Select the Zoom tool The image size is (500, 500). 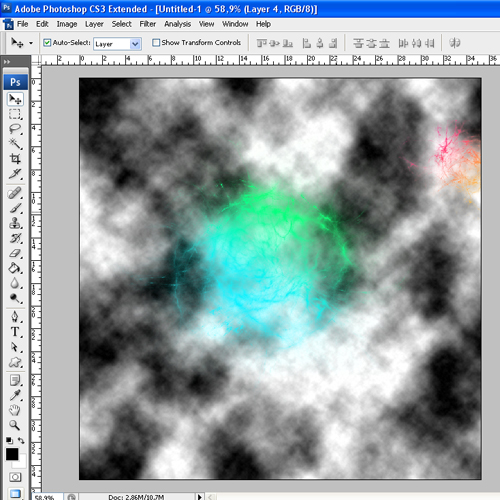pyautogui.click(x=15, y=425)
